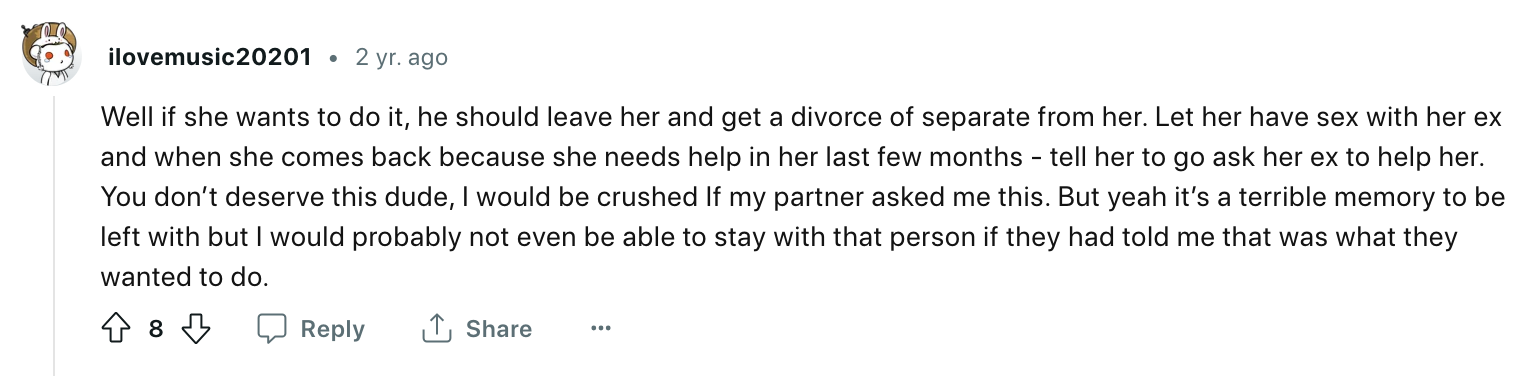Viewport: 1534px width, 376px height.
Task: Click the dot separator beside the username
Action: click(333, 59)
